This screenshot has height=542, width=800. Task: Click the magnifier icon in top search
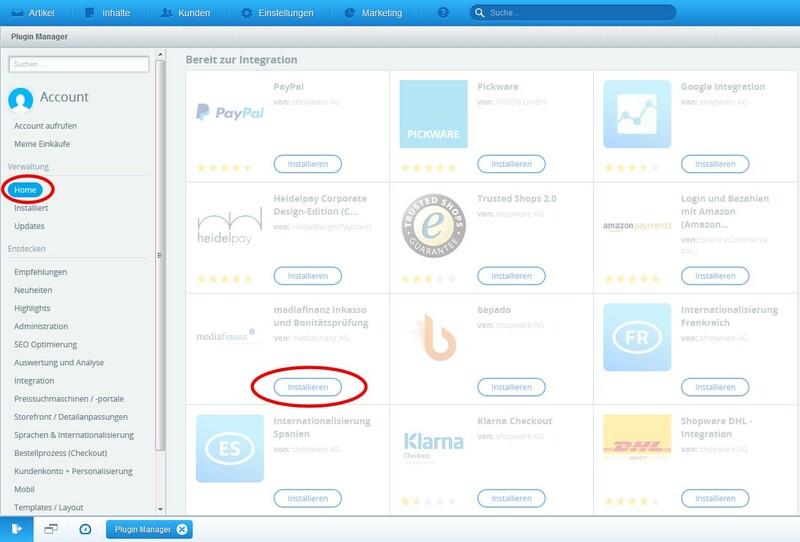479,13
